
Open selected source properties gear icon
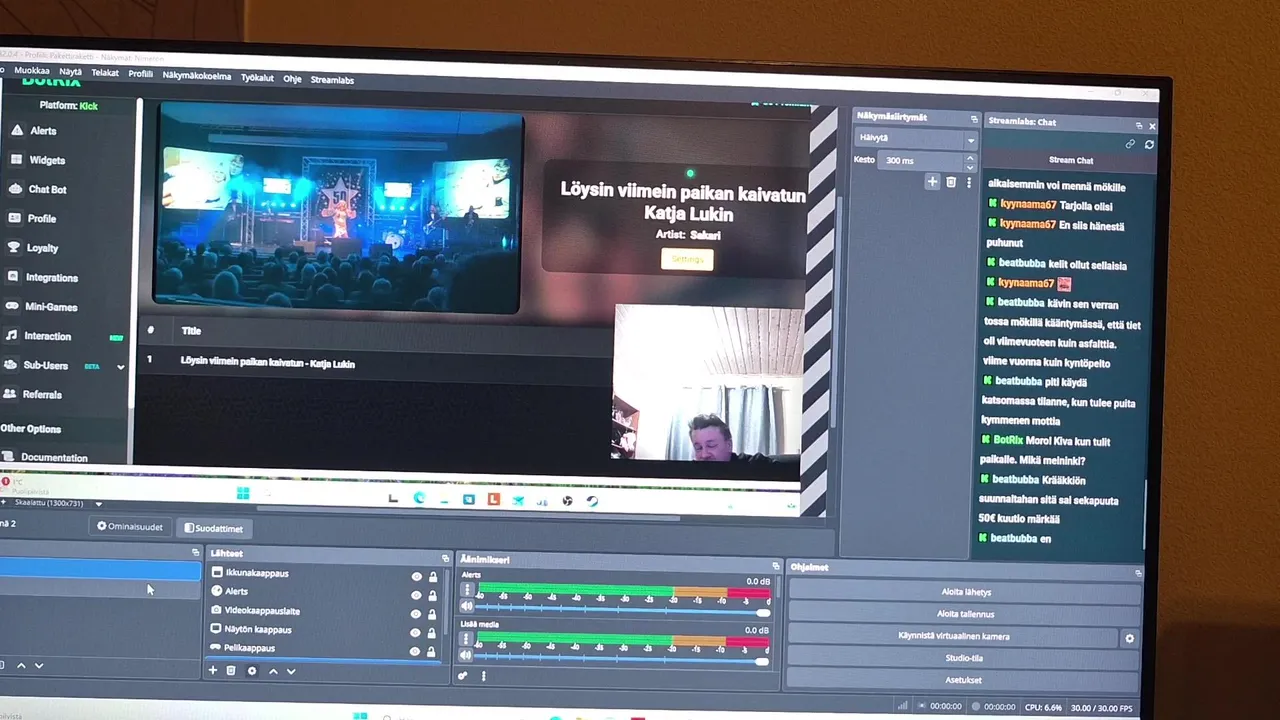[252, 671]
